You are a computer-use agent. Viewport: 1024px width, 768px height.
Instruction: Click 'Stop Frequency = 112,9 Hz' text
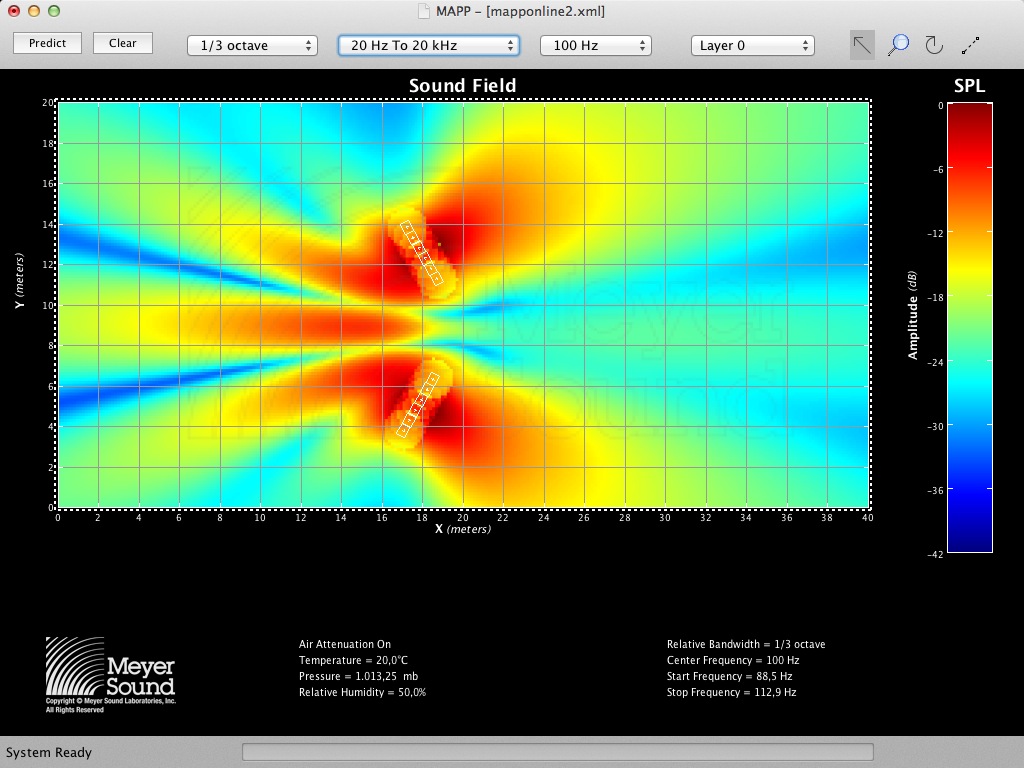tap(731, 692)
